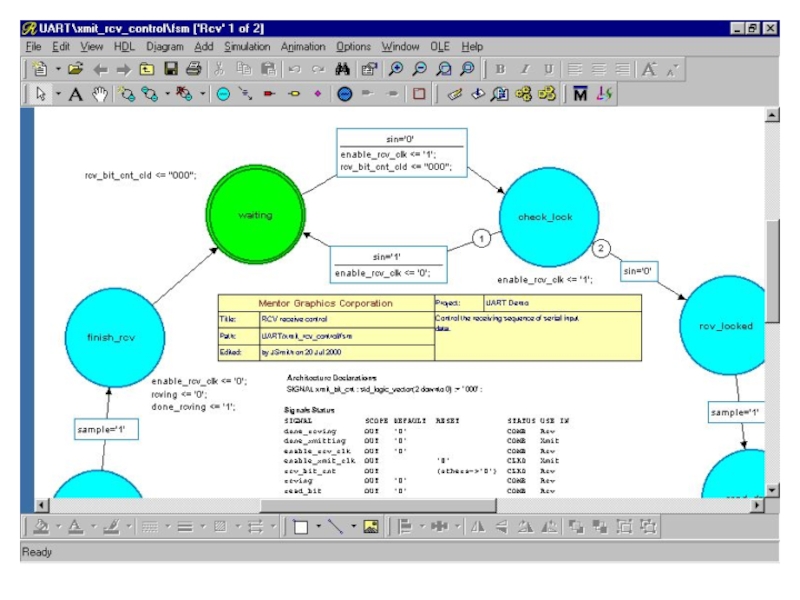
Task: Open the folder icon in toolbar
Action: pos(73,70)
